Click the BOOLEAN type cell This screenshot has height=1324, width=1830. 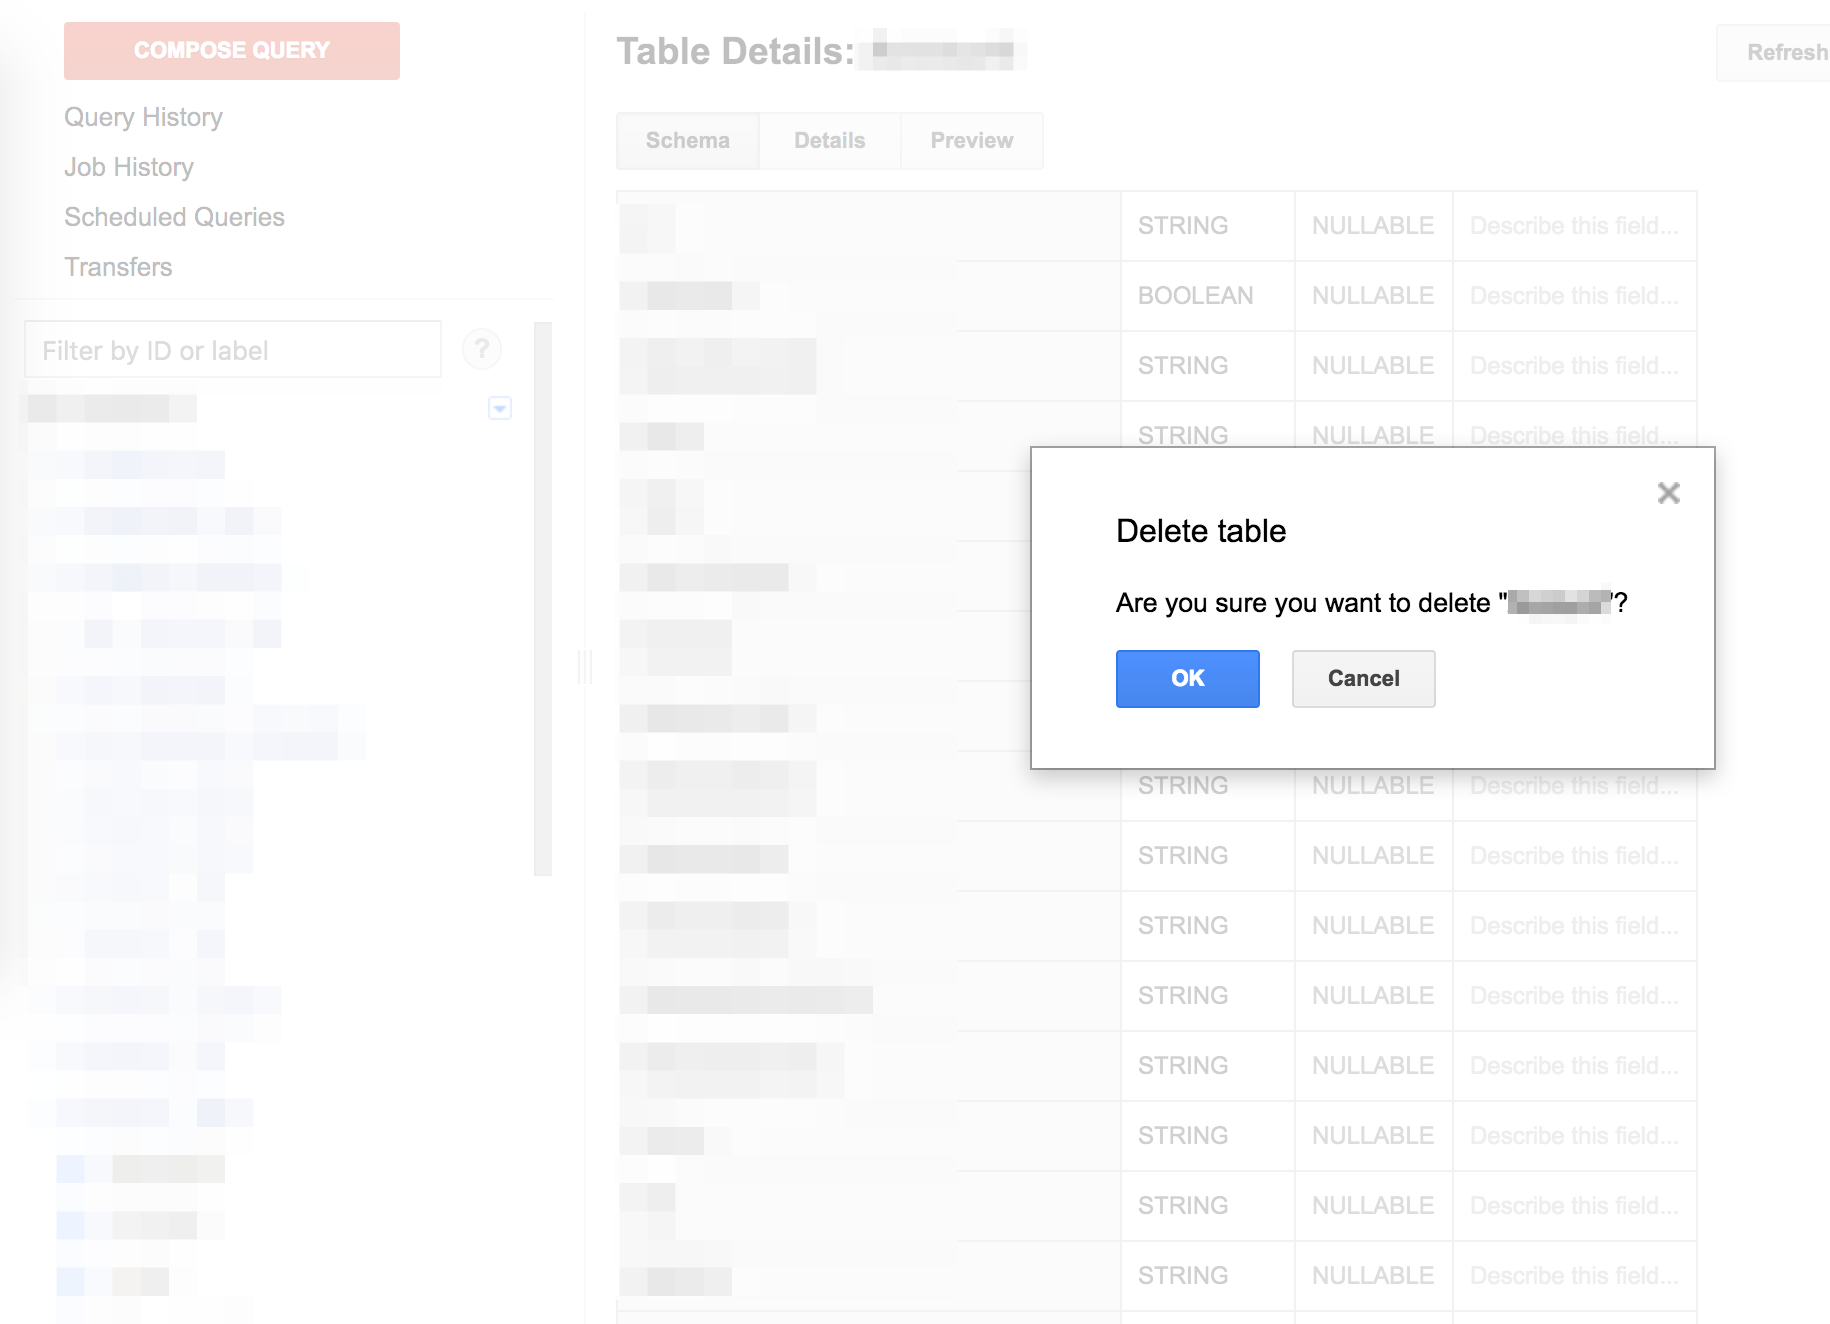pos(1195,296)
